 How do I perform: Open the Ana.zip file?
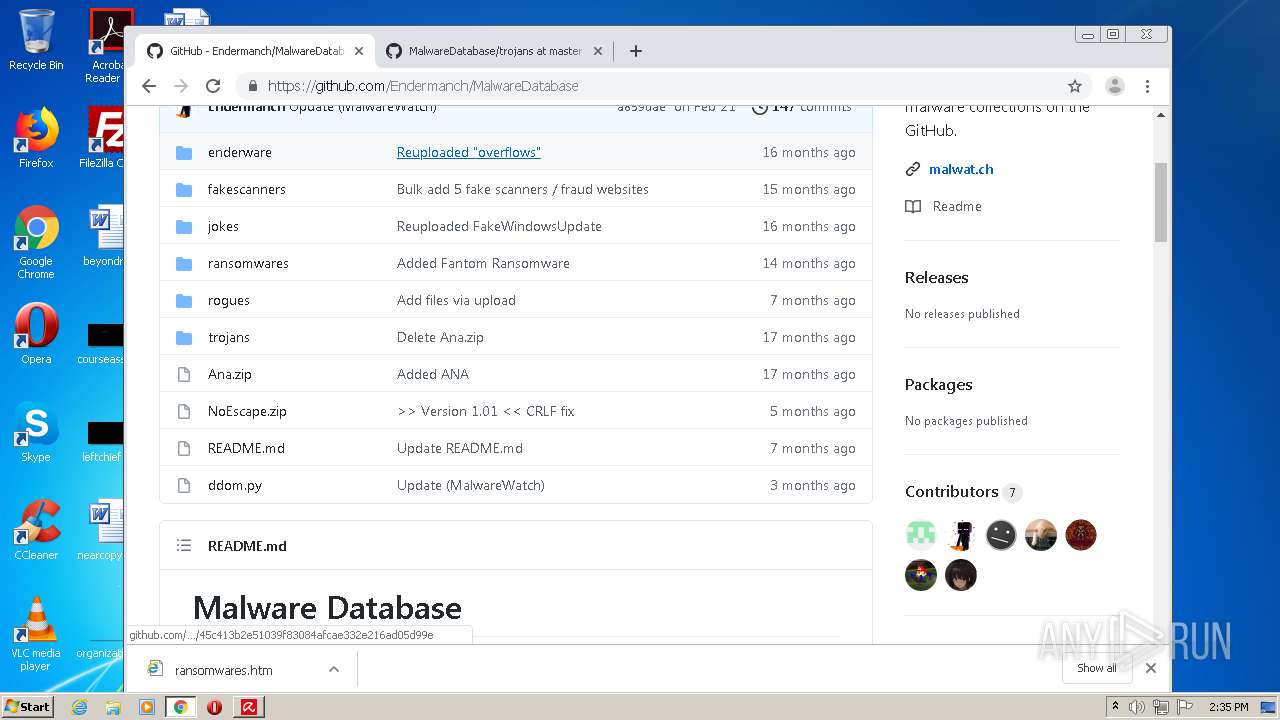230,374
